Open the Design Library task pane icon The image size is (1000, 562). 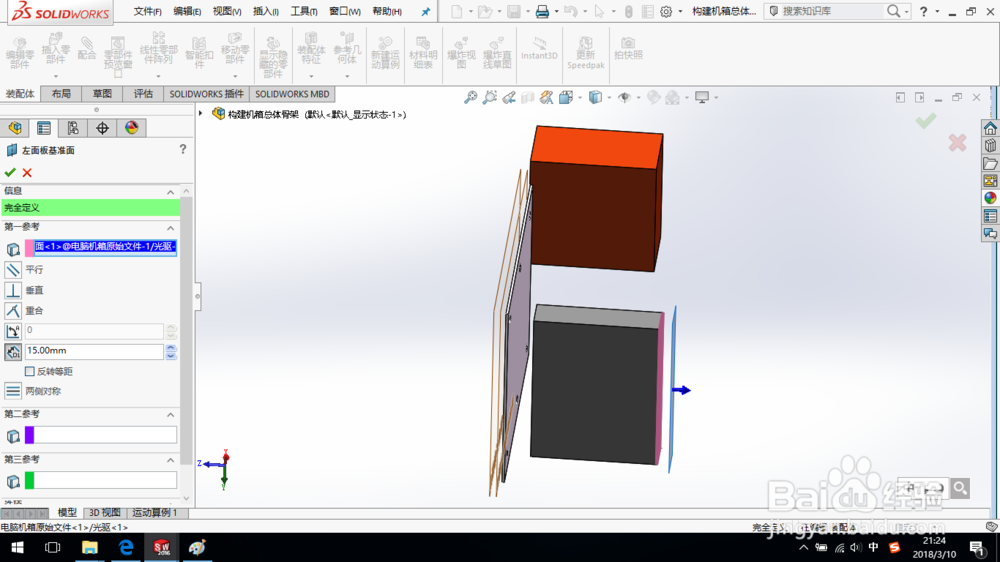click(x=990, y=145)
